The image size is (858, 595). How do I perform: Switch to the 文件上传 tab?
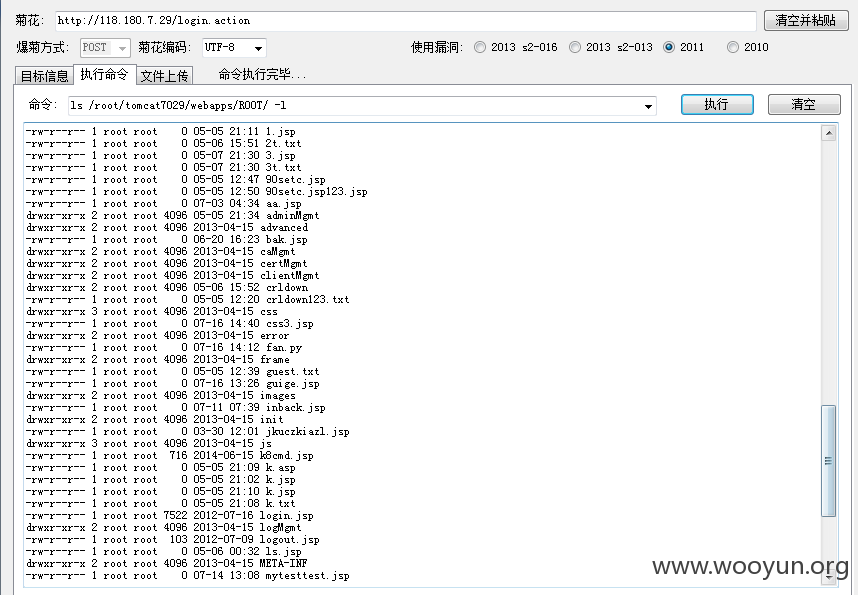164,76
